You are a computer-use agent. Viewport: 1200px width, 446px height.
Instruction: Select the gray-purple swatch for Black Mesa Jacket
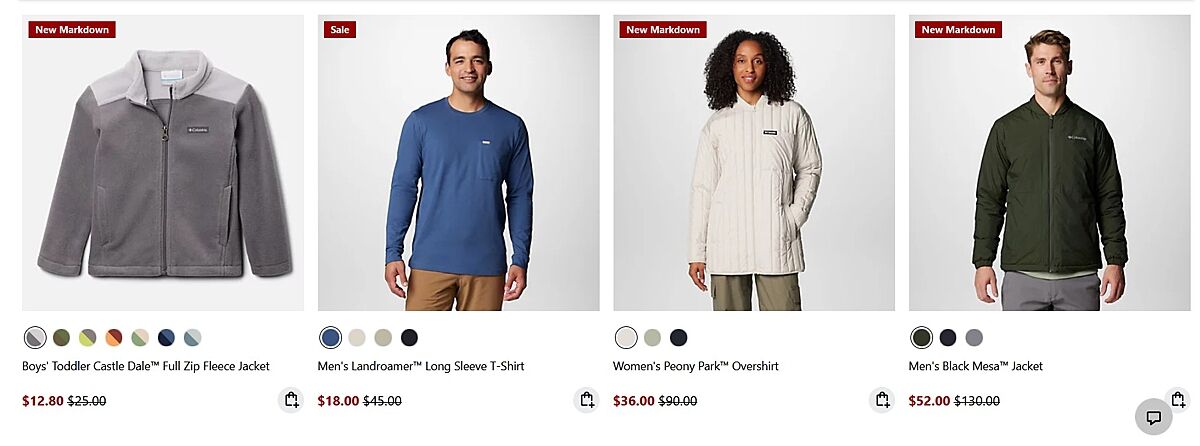[974, 337]
